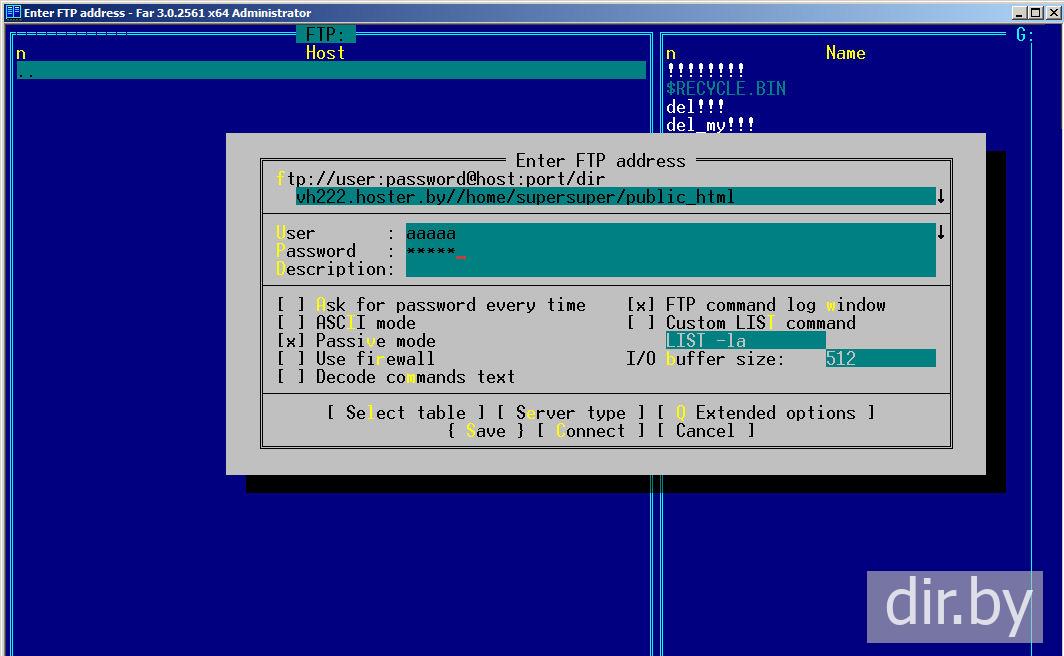Screen dimensions: 1064x656
Task: Click the Password input field
Action: 670,251
